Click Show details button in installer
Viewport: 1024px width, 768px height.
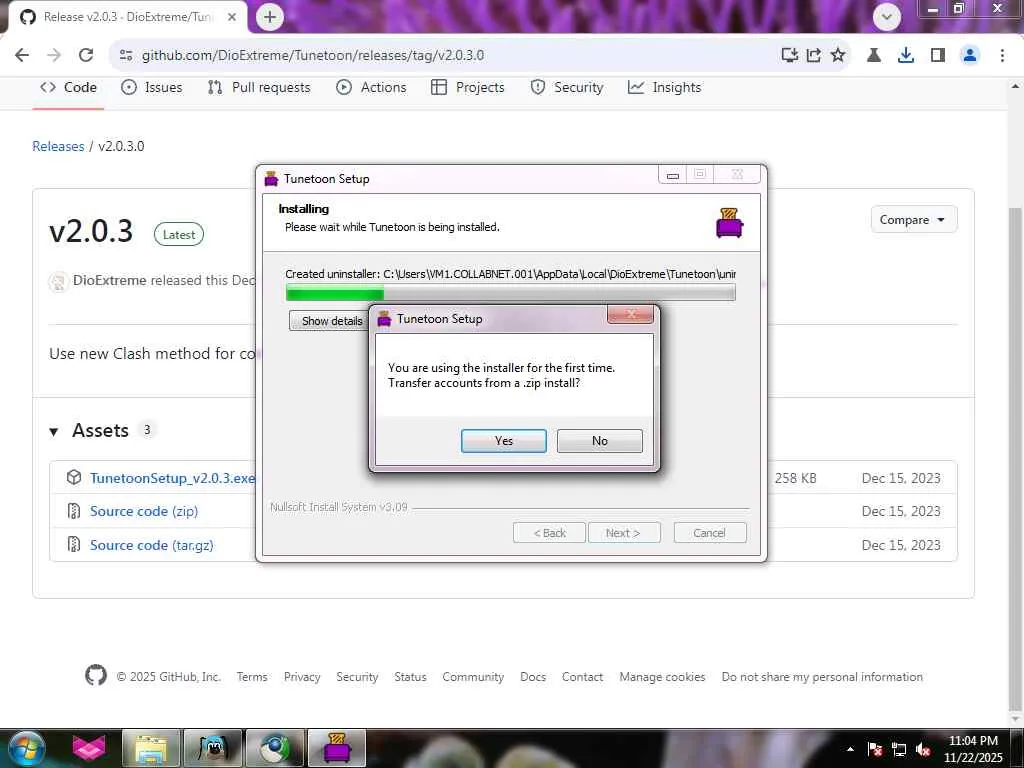330,321
